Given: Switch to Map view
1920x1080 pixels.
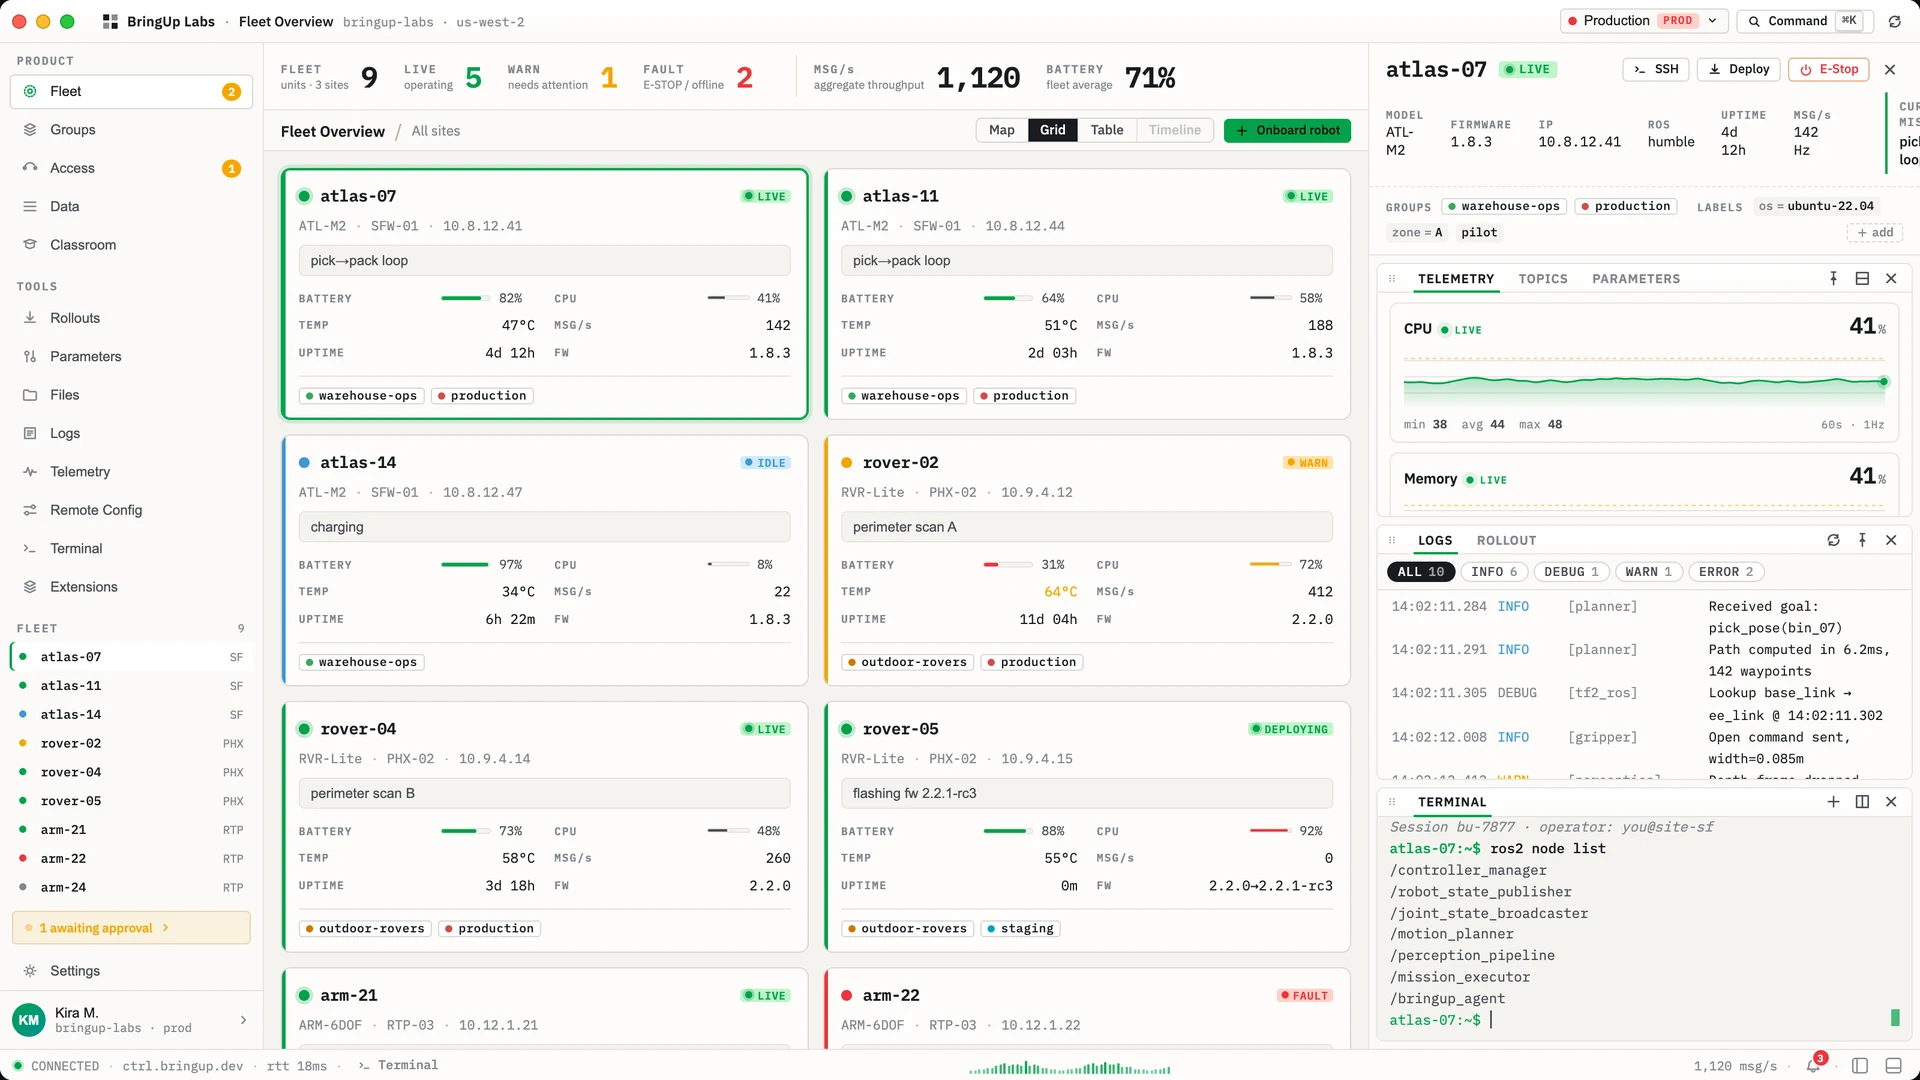Looking at the screenshot, I should tap(1001, 130).
